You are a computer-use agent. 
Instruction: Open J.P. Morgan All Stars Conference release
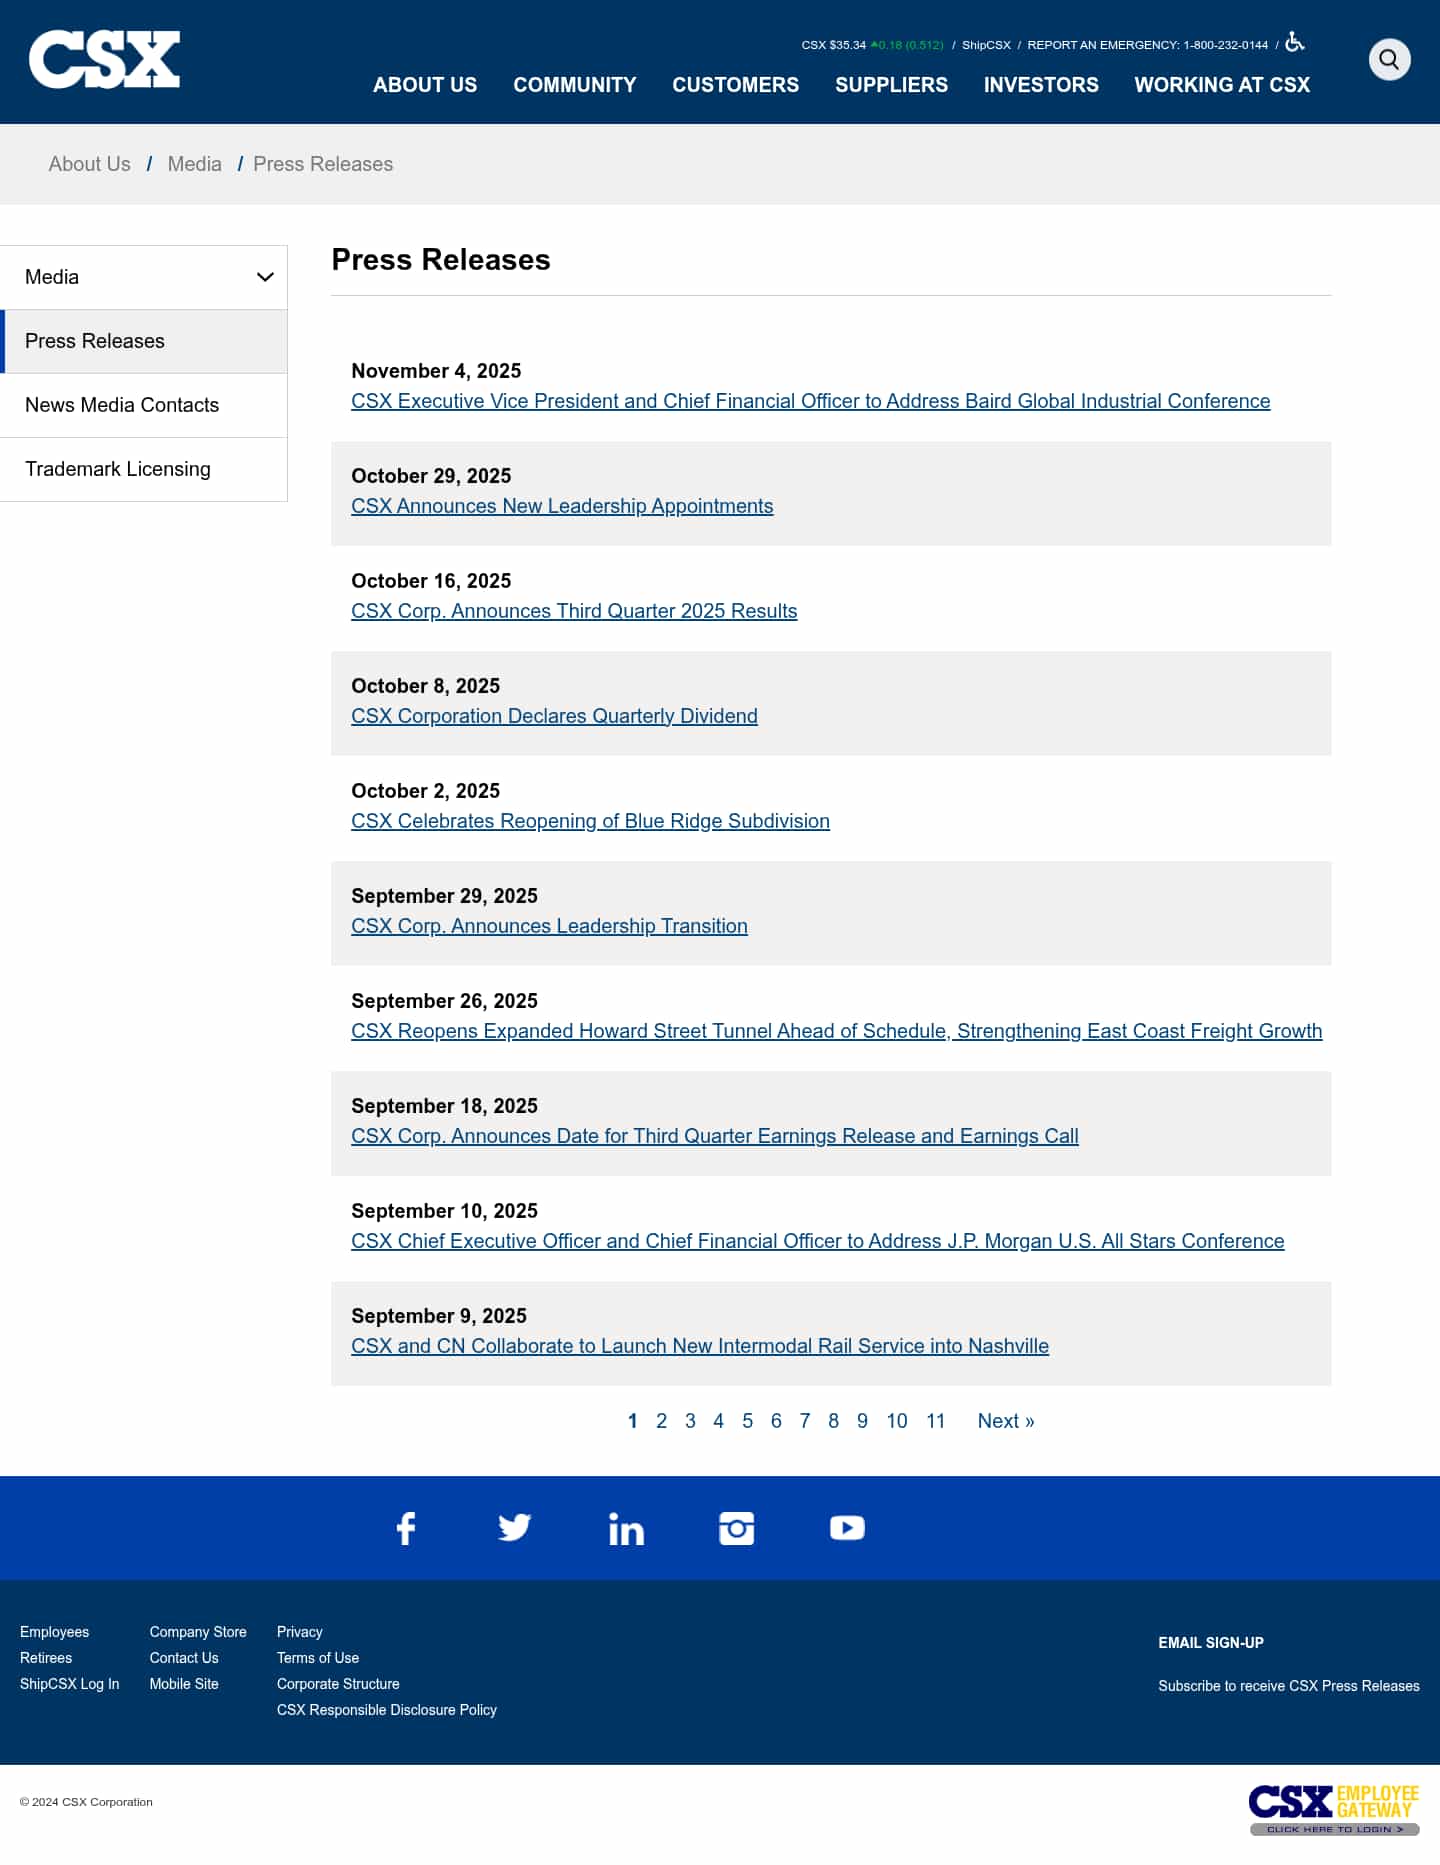pyautogui.click(x=818, y=1241)
